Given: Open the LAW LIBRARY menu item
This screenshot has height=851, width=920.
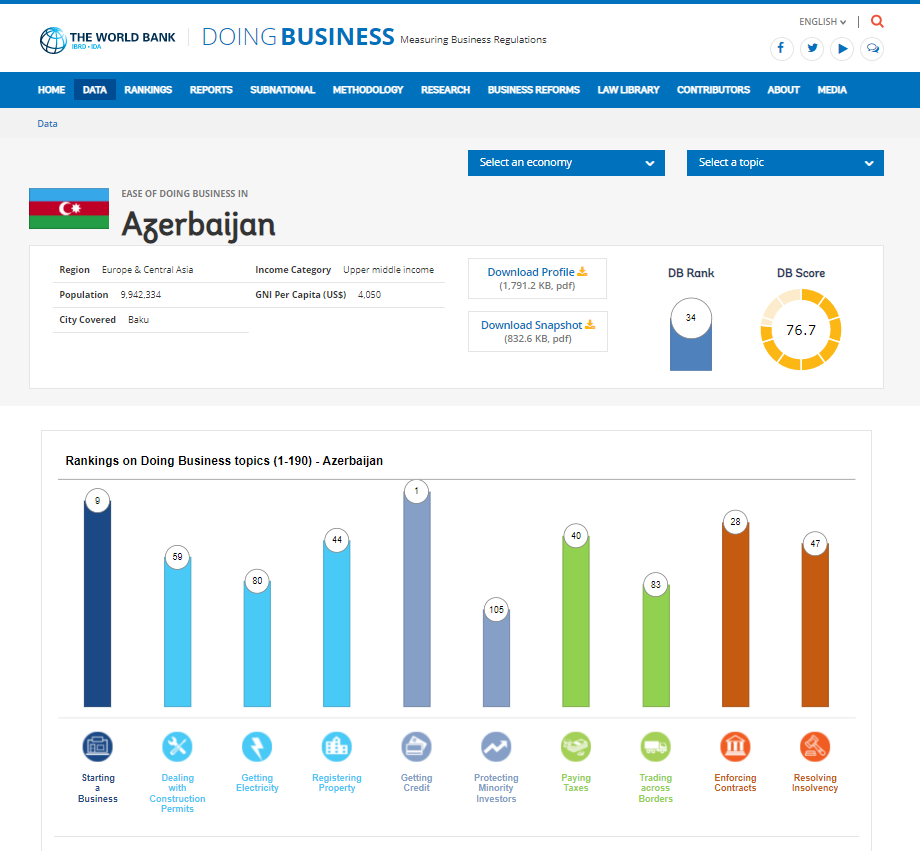Looking at the screenshot, I should [x=628, y=90].
